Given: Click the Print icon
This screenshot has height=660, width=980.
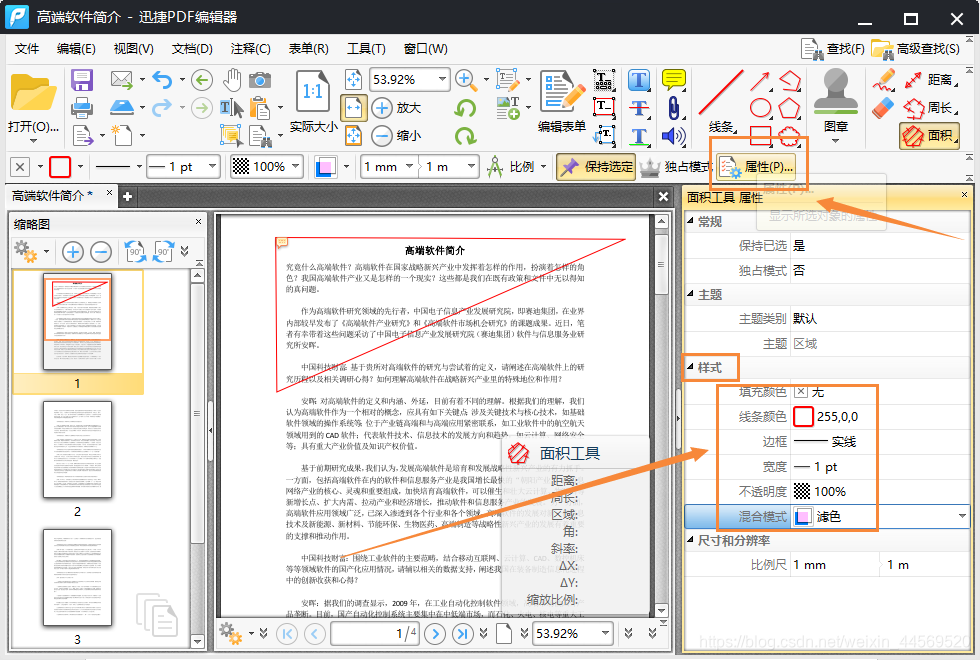Looking at the screenshot, I should coord(82,108).
